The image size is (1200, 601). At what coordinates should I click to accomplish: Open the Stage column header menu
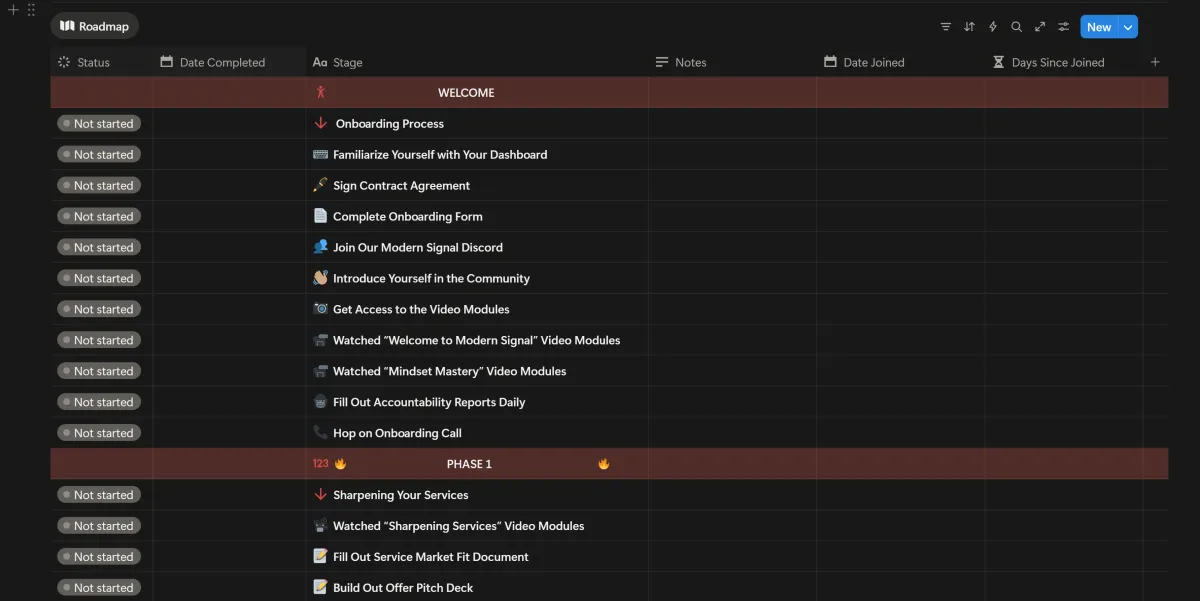(477, 62)
